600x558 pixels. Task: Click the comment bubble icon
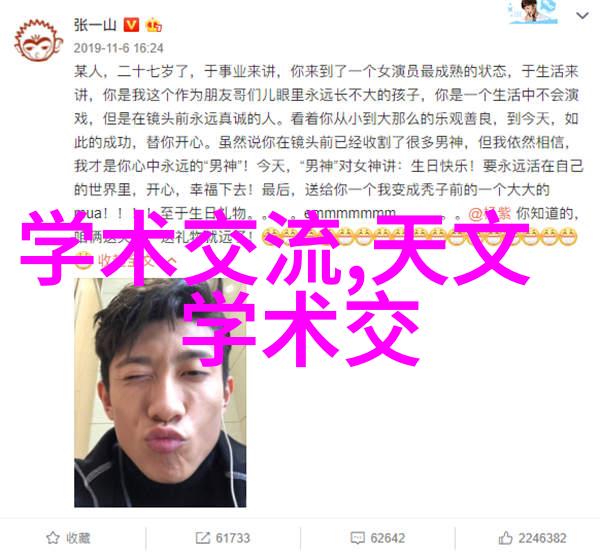pos(357,538)
